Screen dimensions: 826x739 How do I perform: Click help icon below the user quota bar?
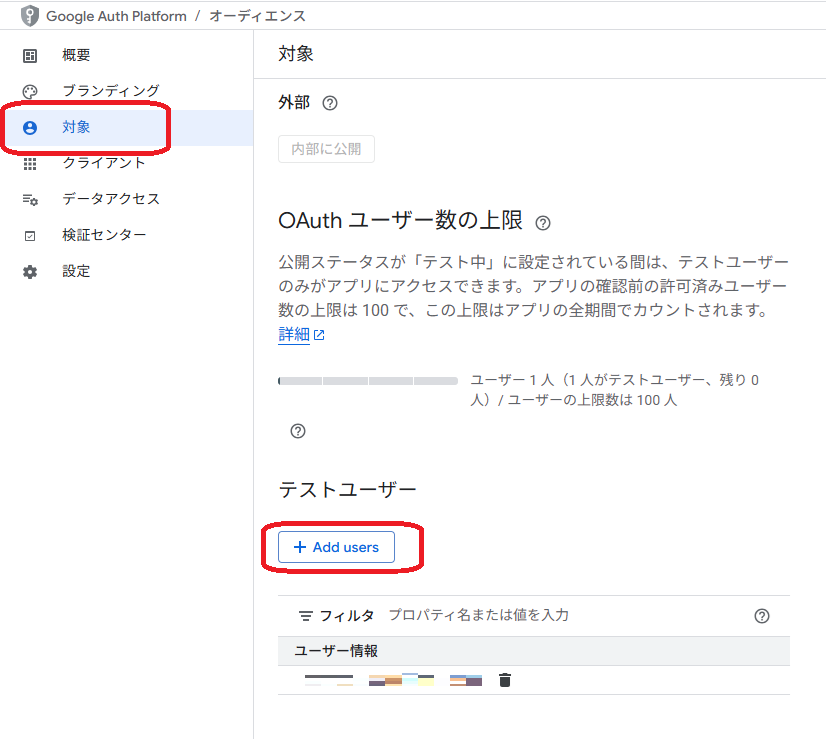pos(297,432)
